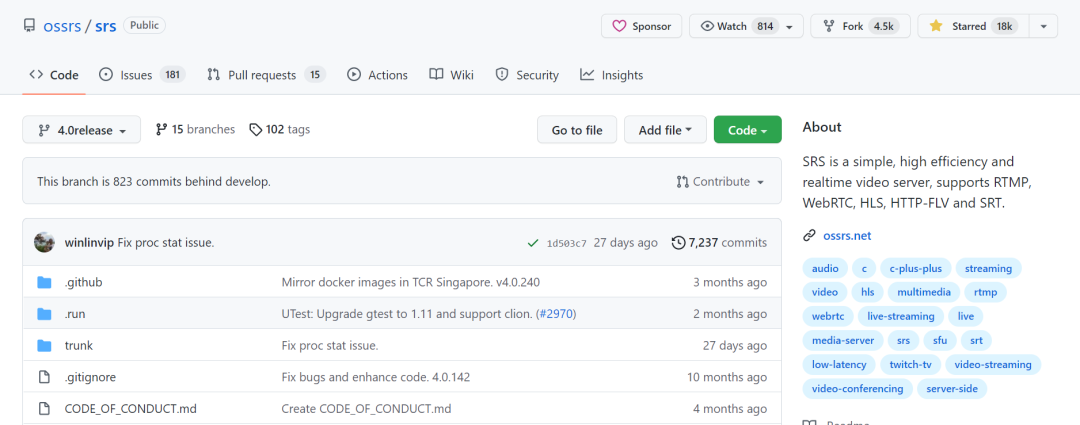Switch to the Issues tab
The height and width of the screenshot is (425, 1080).
tap(142, 75)
